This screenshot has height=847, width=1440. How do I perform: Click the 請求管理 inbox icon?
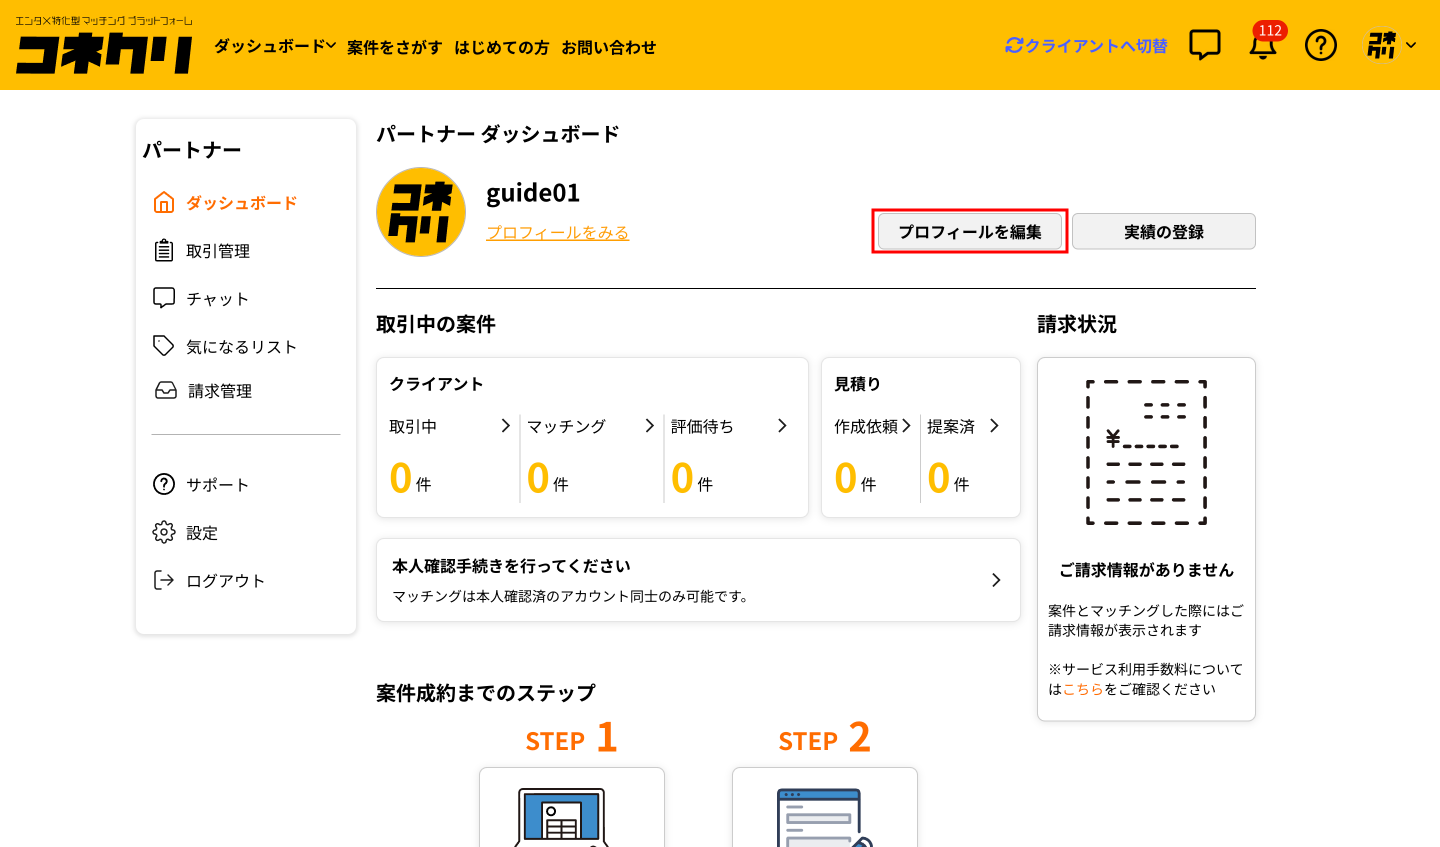[166, 391]
